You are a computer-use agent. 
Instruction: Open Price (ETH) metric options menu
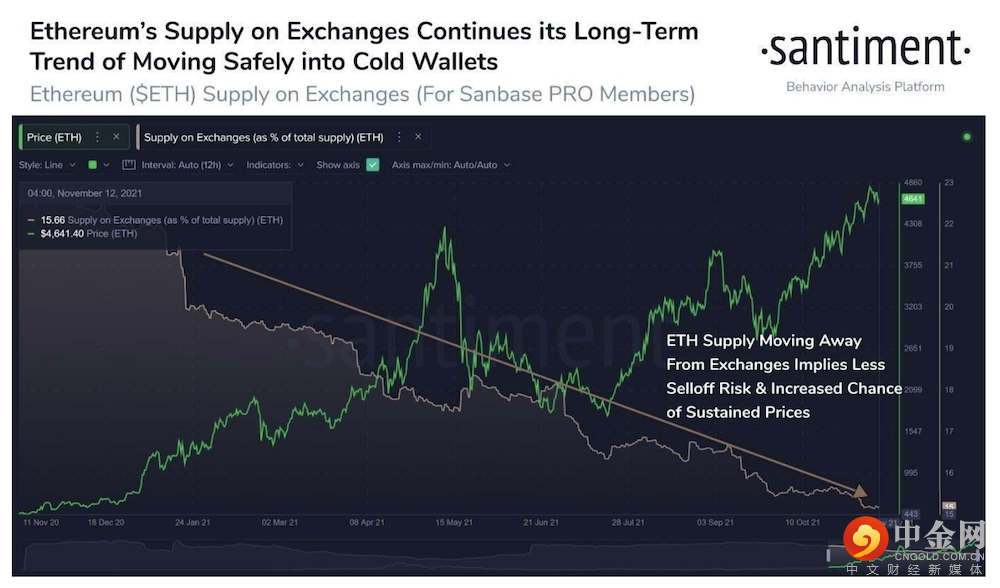coord(97,137)
